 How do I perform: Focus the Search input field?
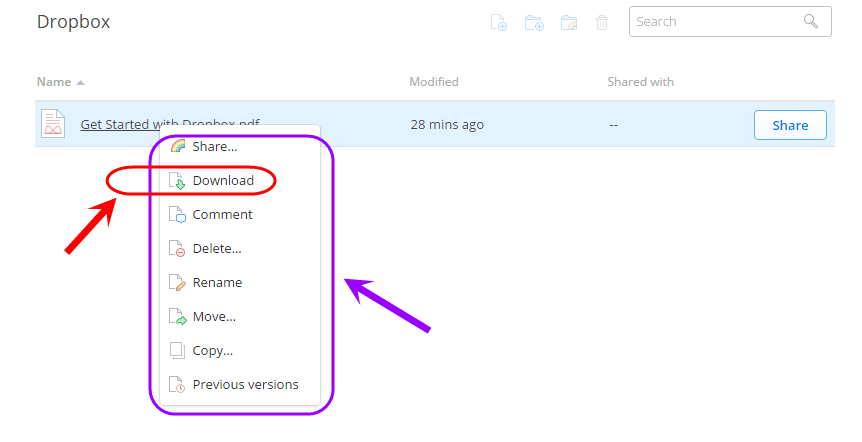(x=730, y=21)
